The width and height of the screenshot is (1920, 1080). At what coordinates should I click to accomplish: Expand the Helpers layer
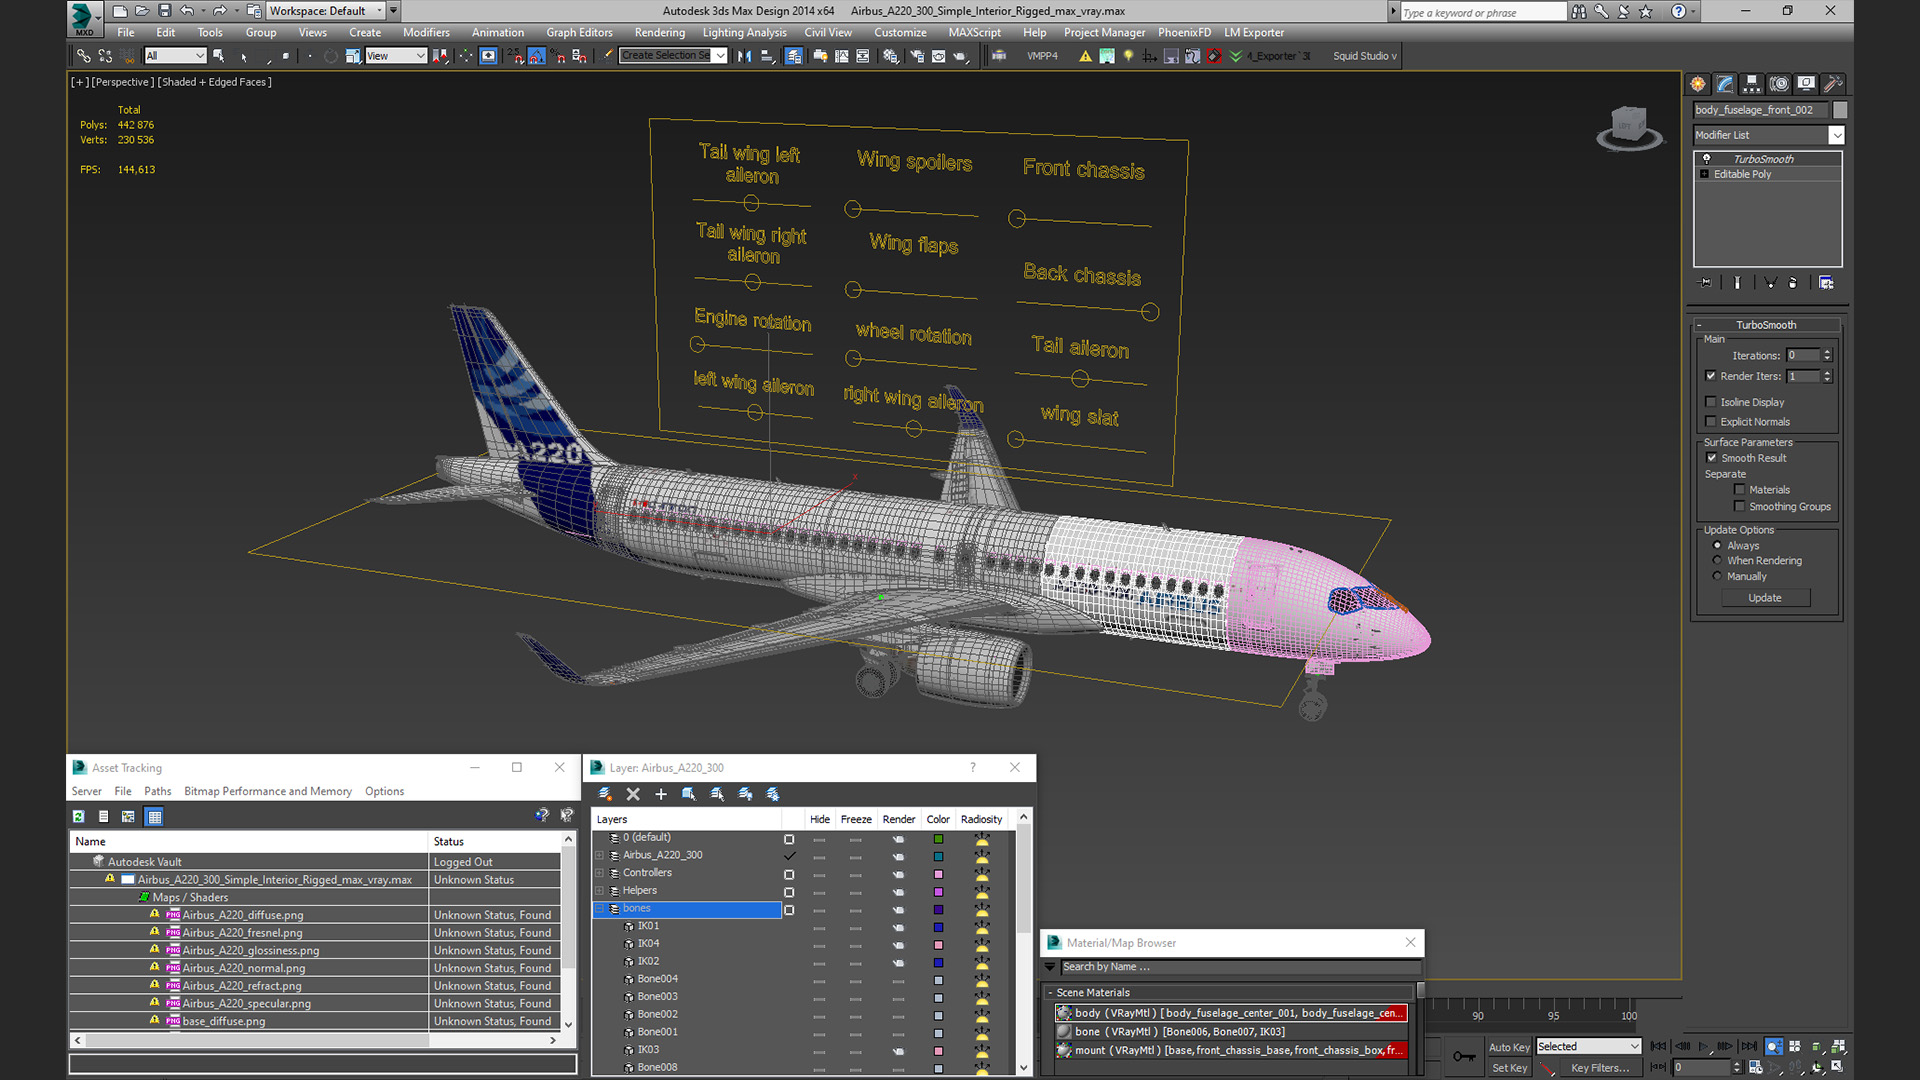pos(600,891)
